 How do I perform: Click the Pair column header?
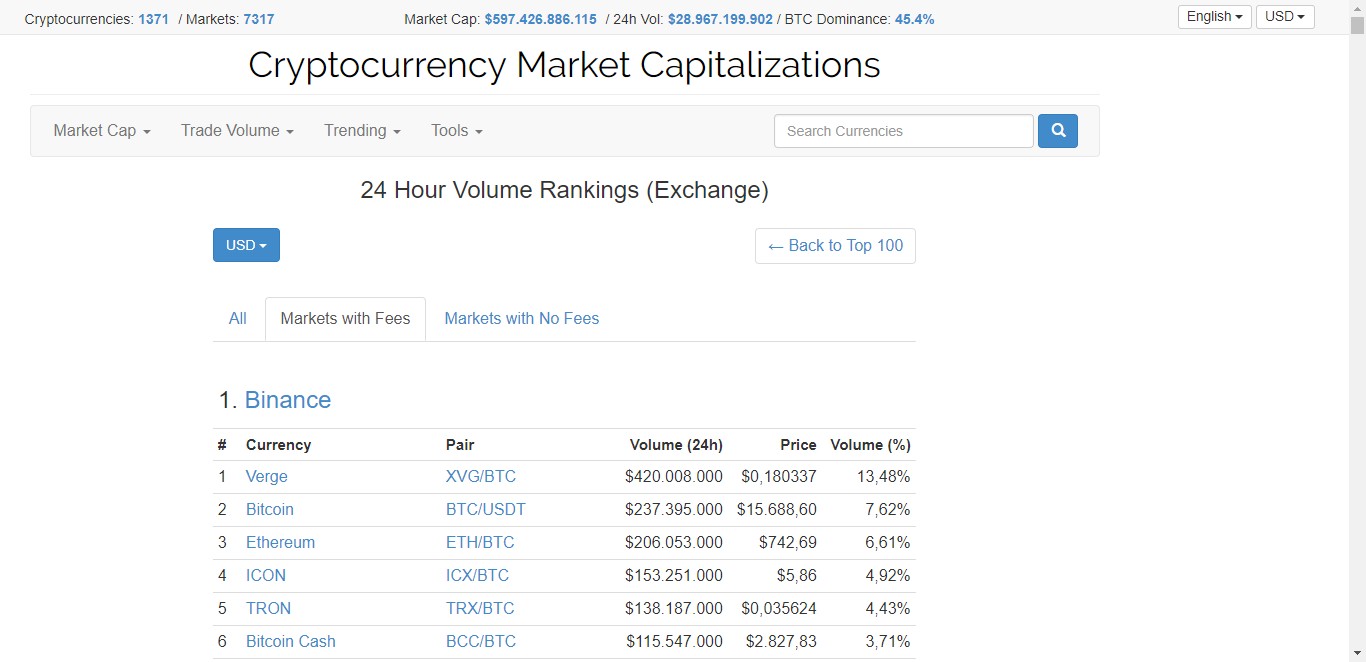pos(460,445)
